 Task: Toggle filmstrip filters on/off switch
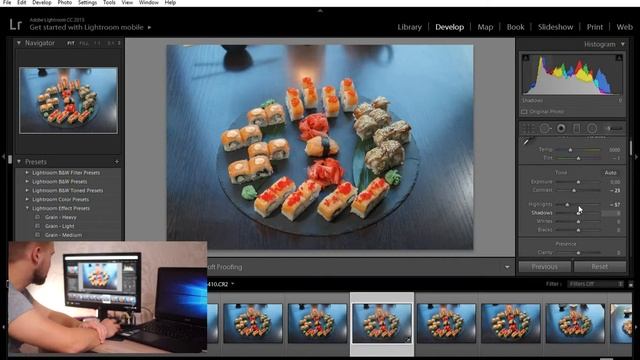click(631, 284)
